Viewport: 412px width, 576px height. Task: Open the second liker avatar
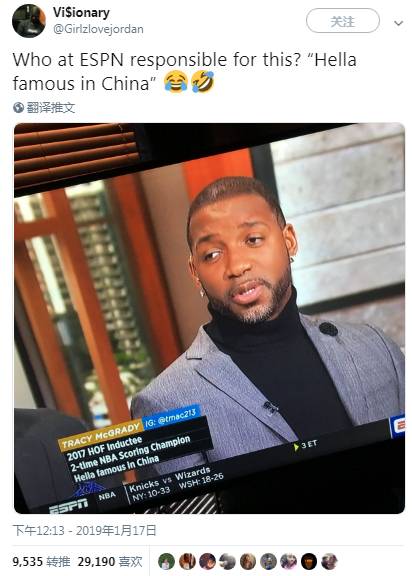pyautogui.click(x=187, y=561)
